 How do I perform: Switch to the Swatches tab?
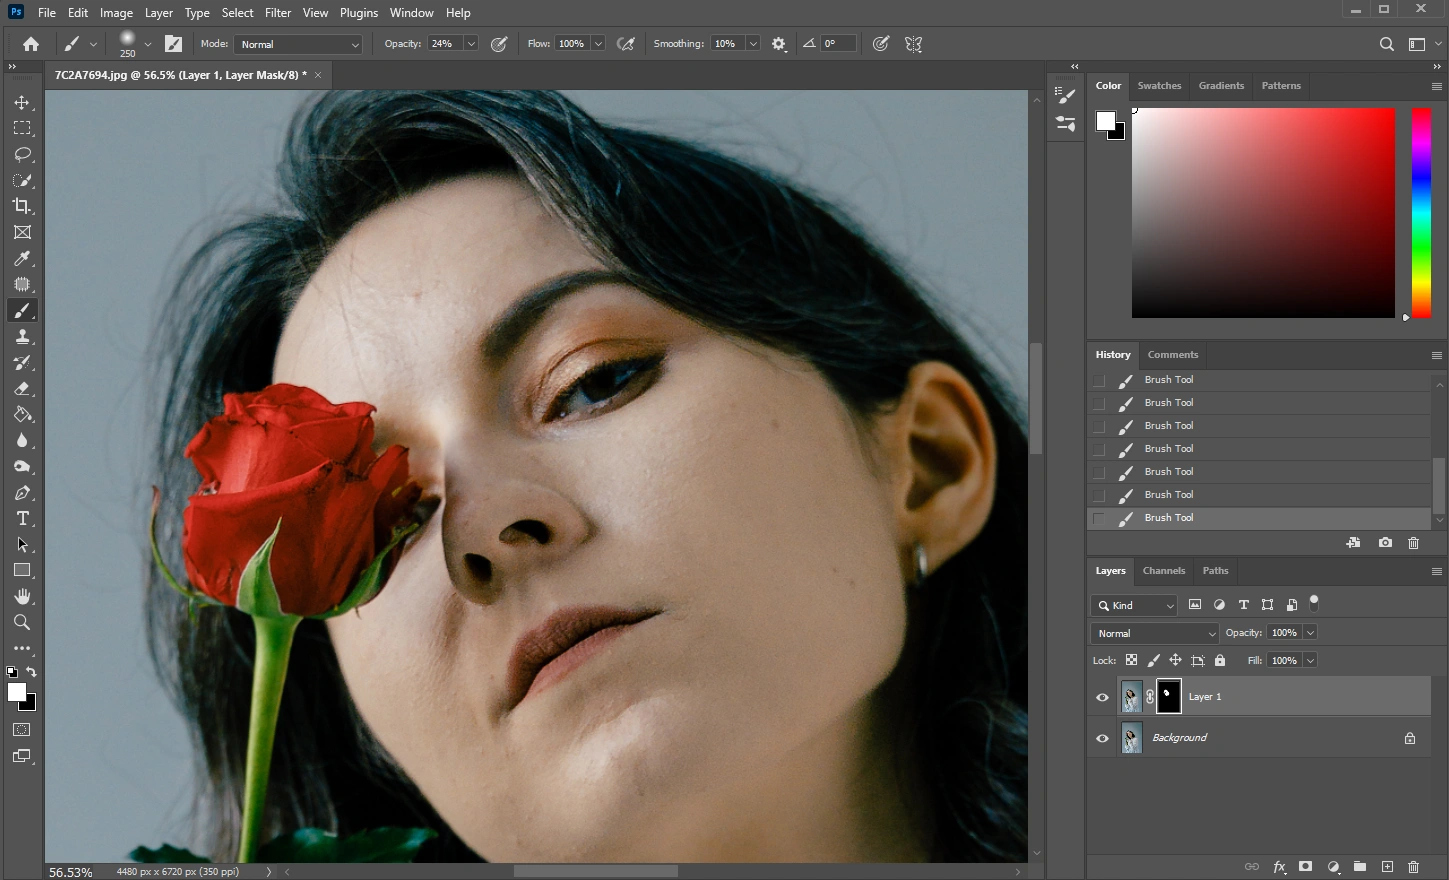[x=1159, y=86]
